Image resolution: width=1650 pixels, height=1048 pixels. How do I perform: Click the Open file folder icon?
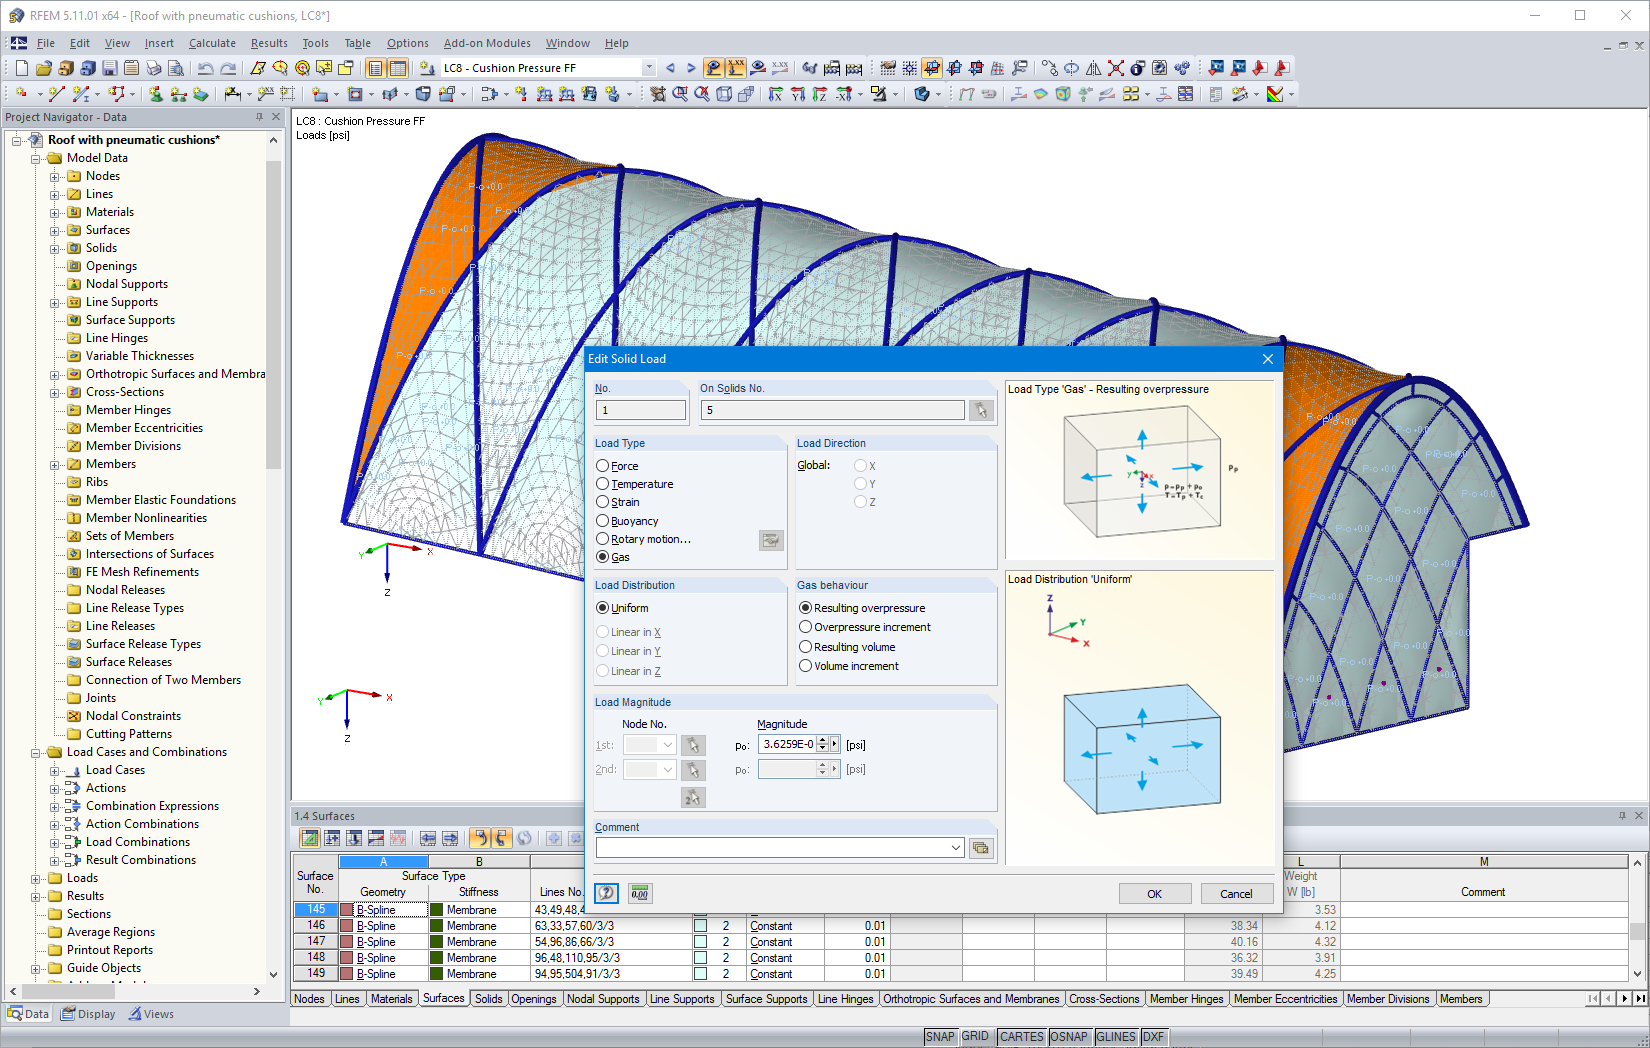pyautogui.click(x=43, y=68)
